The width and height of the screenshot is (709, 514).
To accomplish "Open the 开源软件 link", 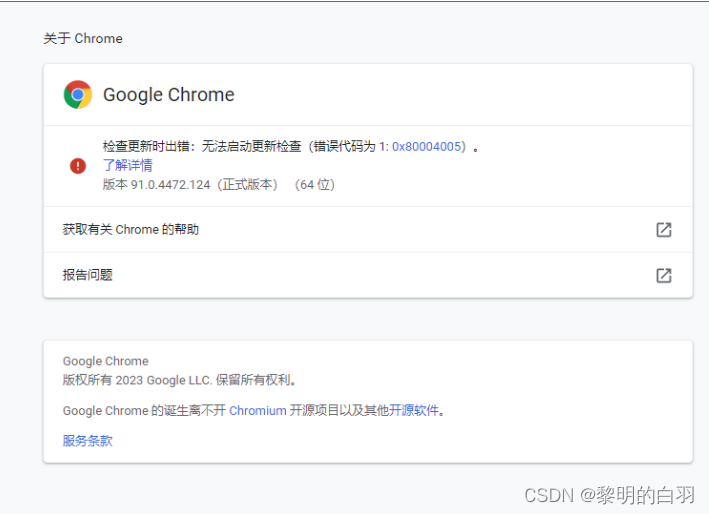I will (x=414, y=410).
